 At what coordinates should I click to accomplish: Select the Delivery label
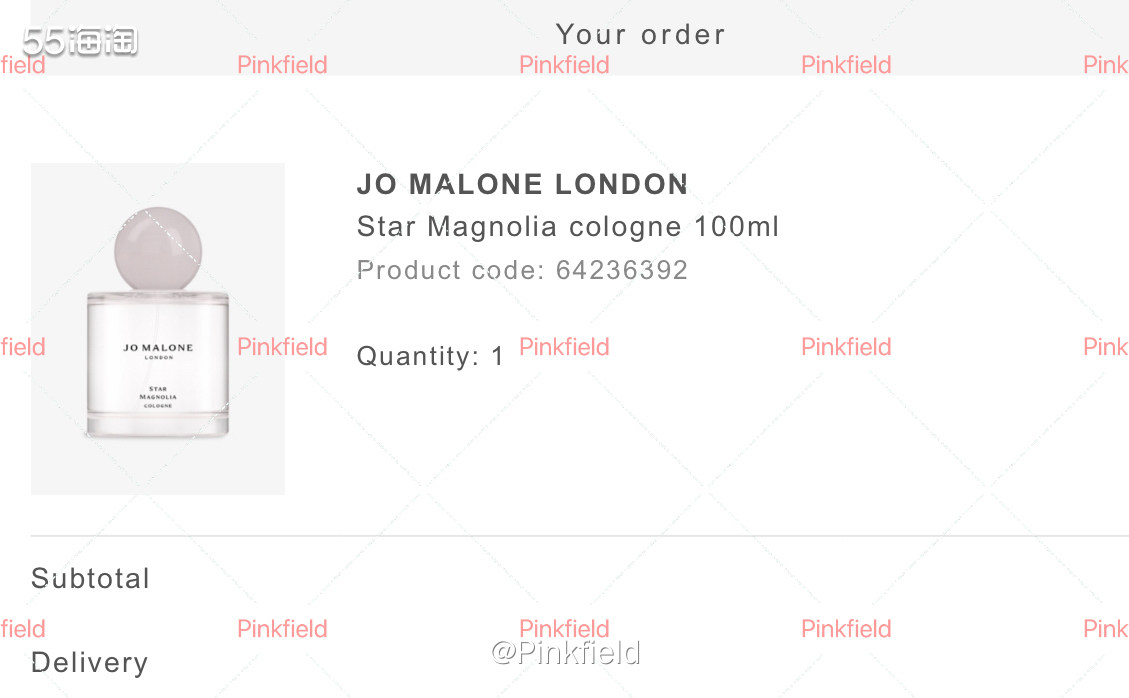click(89, 662)
